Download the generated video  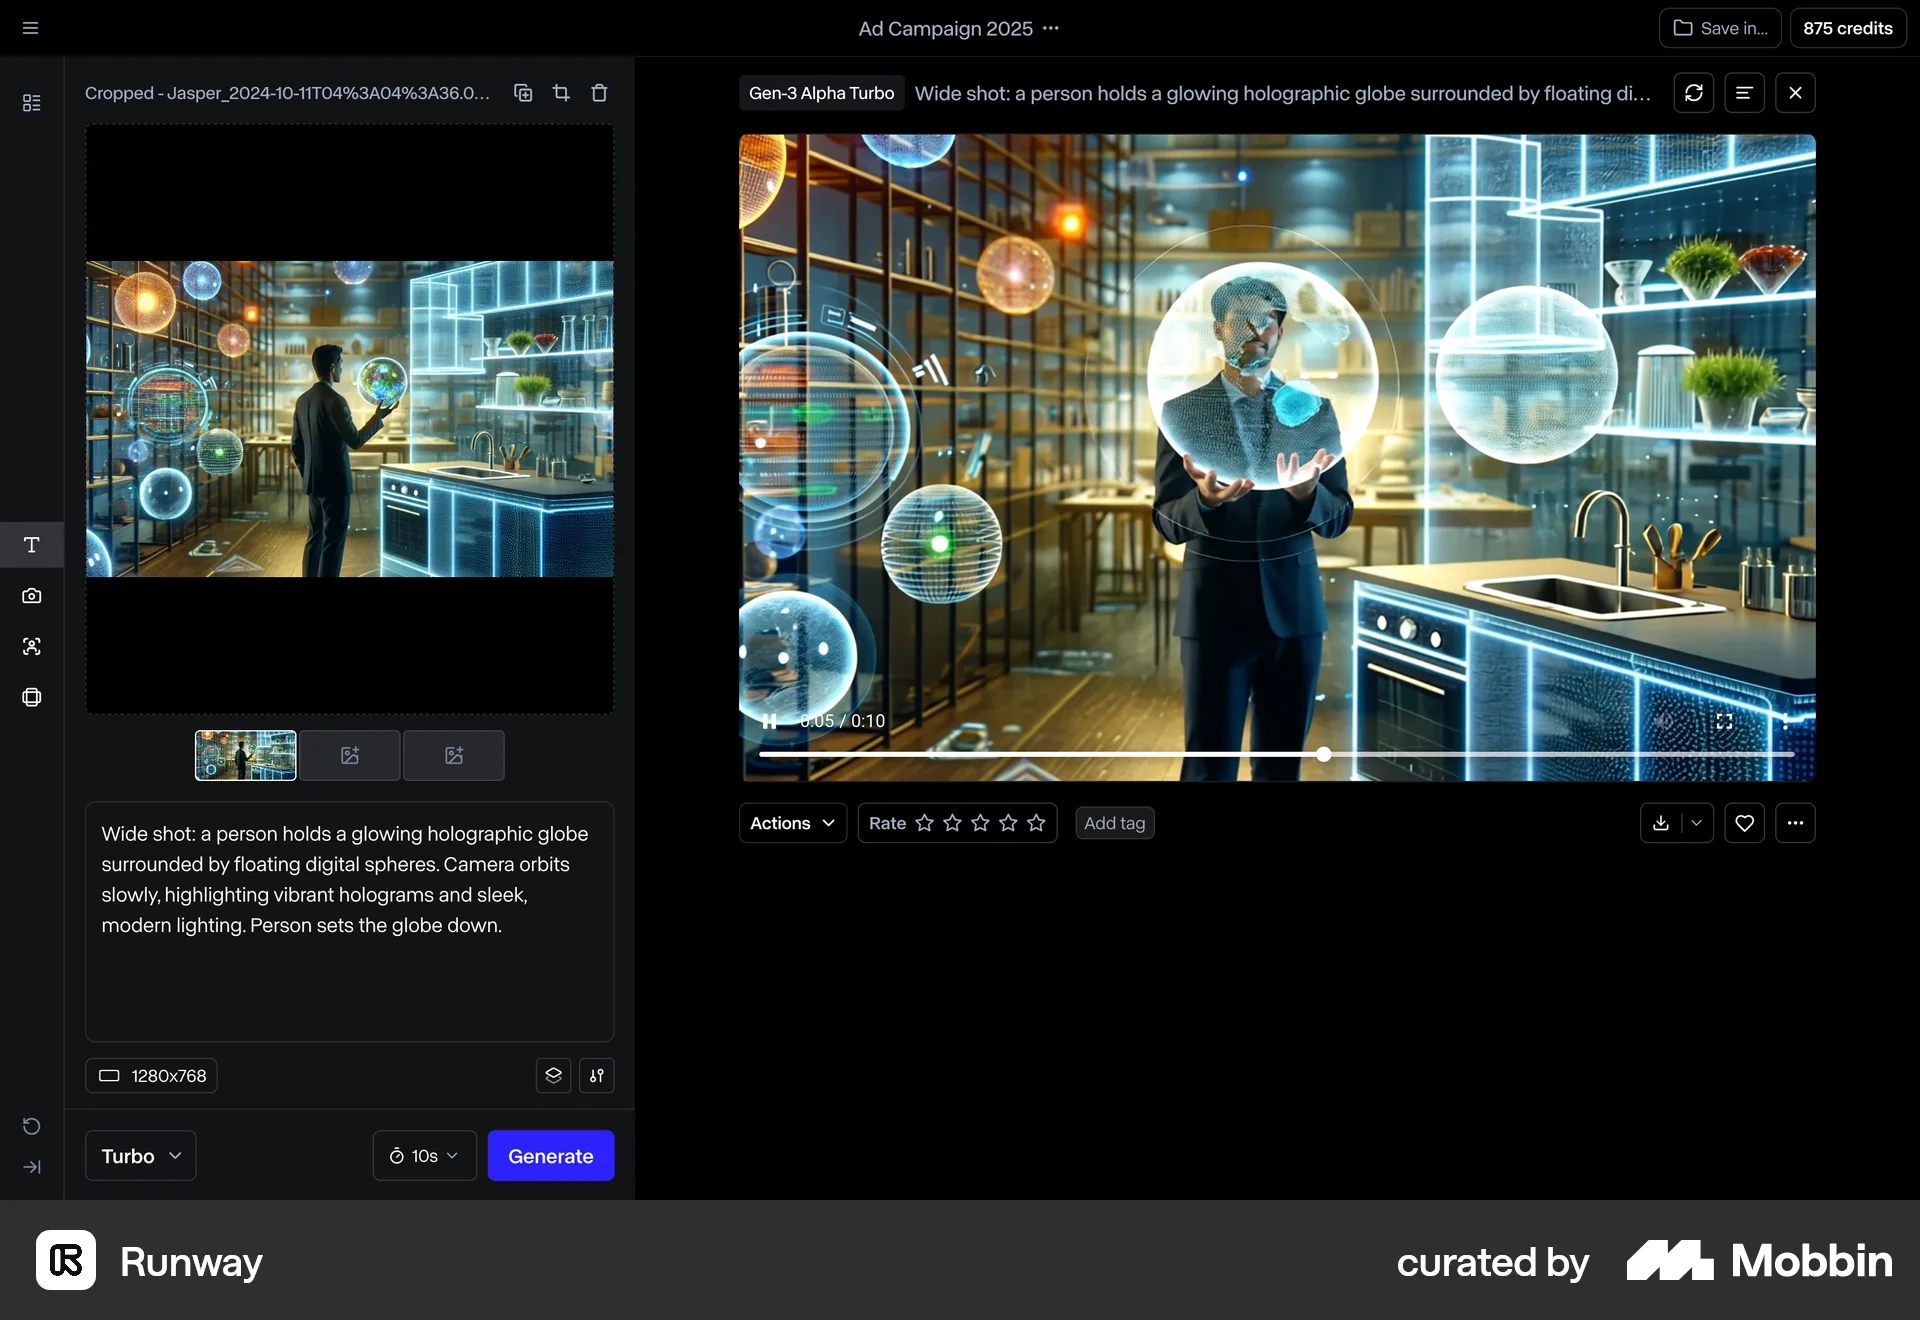pyautogui.click(x=1659, y=823)
